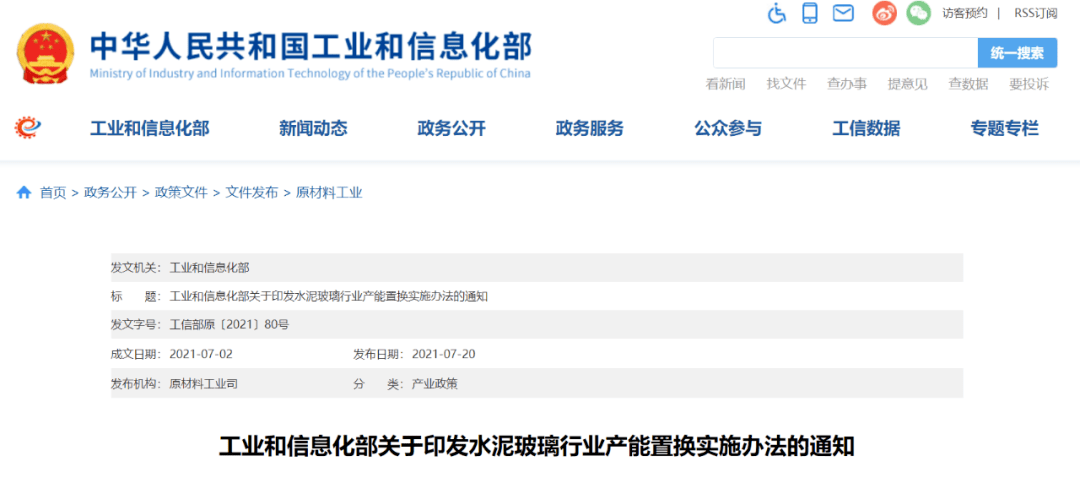Select 提意见 quick link
The image size is (1080, 494).
point(907,84)
